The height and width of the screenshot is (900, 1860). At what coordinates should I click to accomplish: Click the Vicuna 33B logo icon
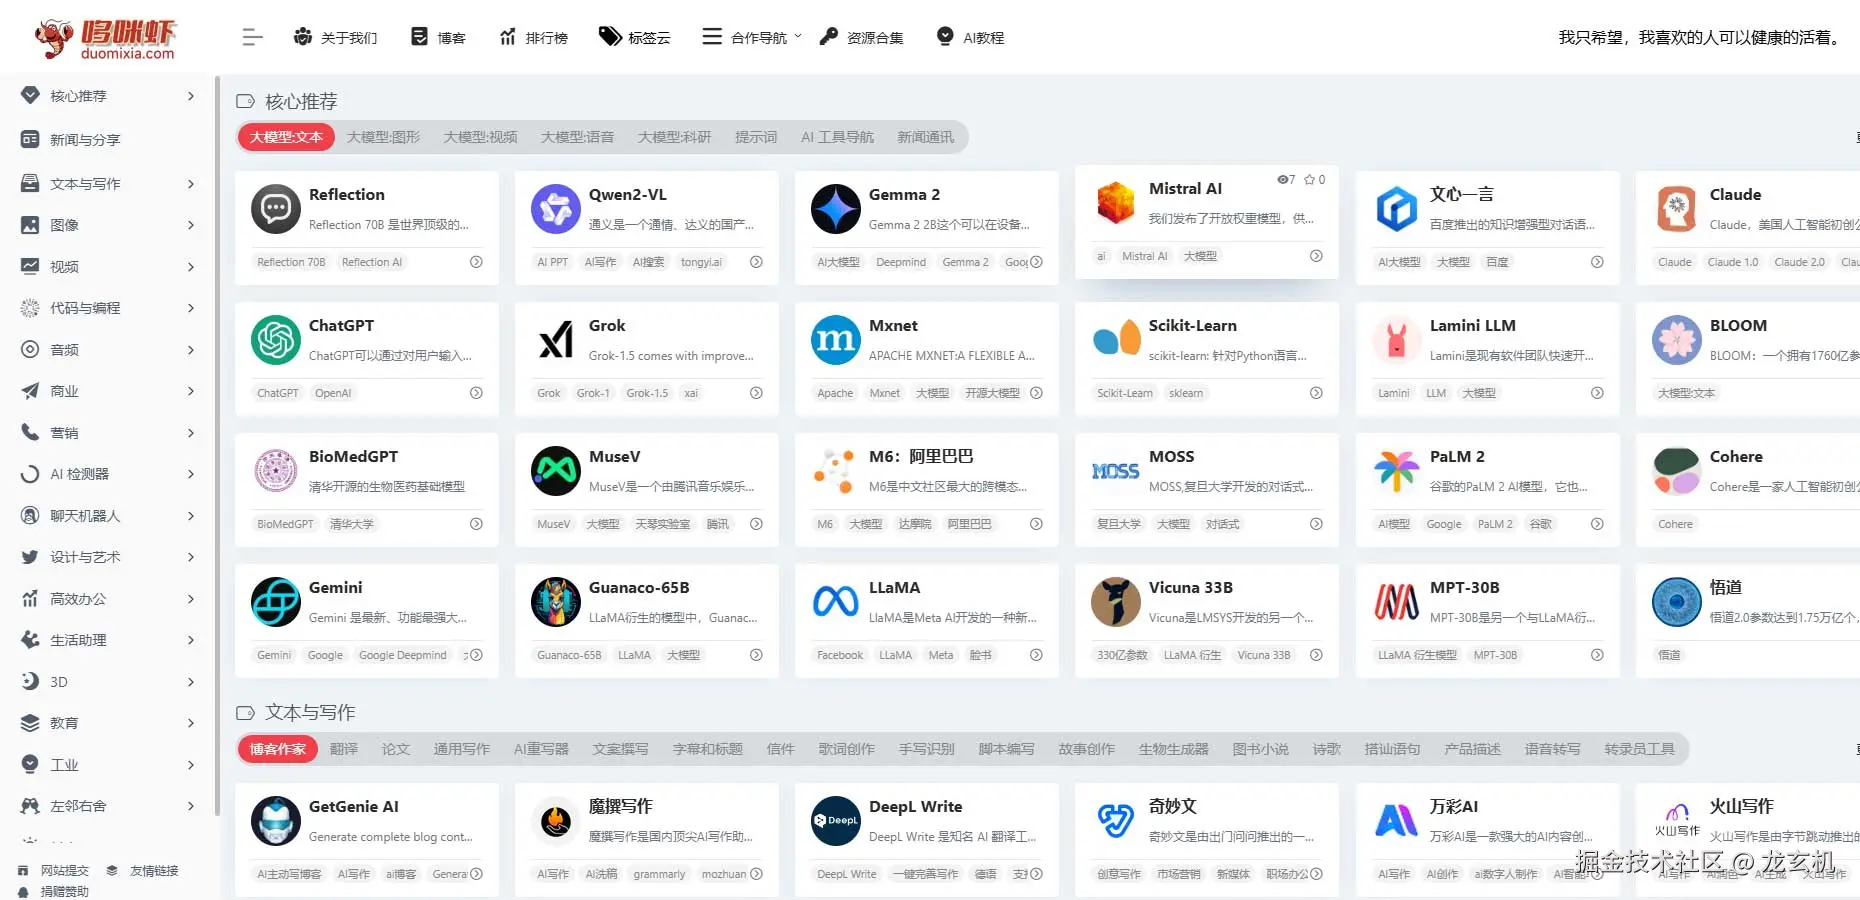(1116, 602)
